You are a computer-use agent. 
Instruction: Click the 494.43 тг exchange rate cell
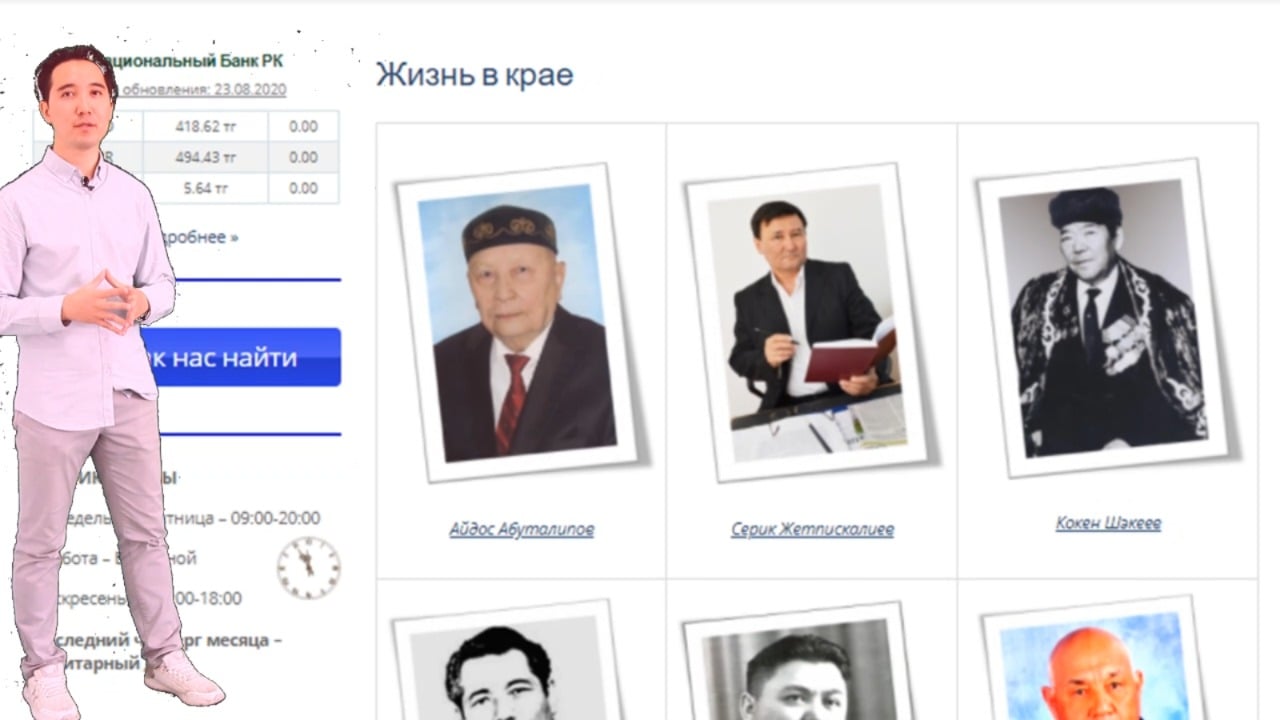click(x=205, y=157)
